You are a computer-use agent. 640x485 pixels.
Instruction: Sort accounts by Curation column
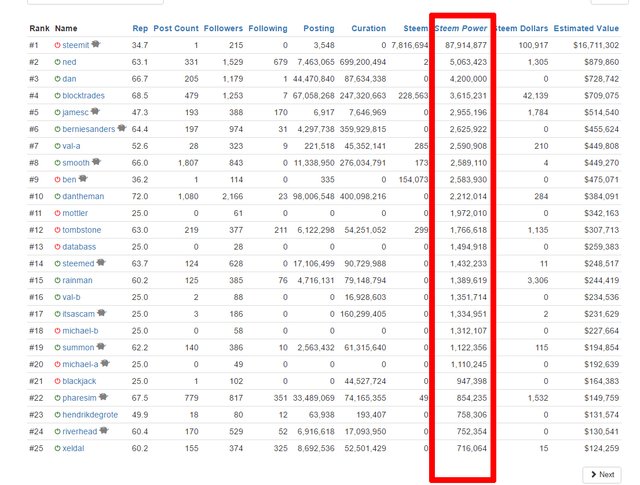click(x=369, y=29)
